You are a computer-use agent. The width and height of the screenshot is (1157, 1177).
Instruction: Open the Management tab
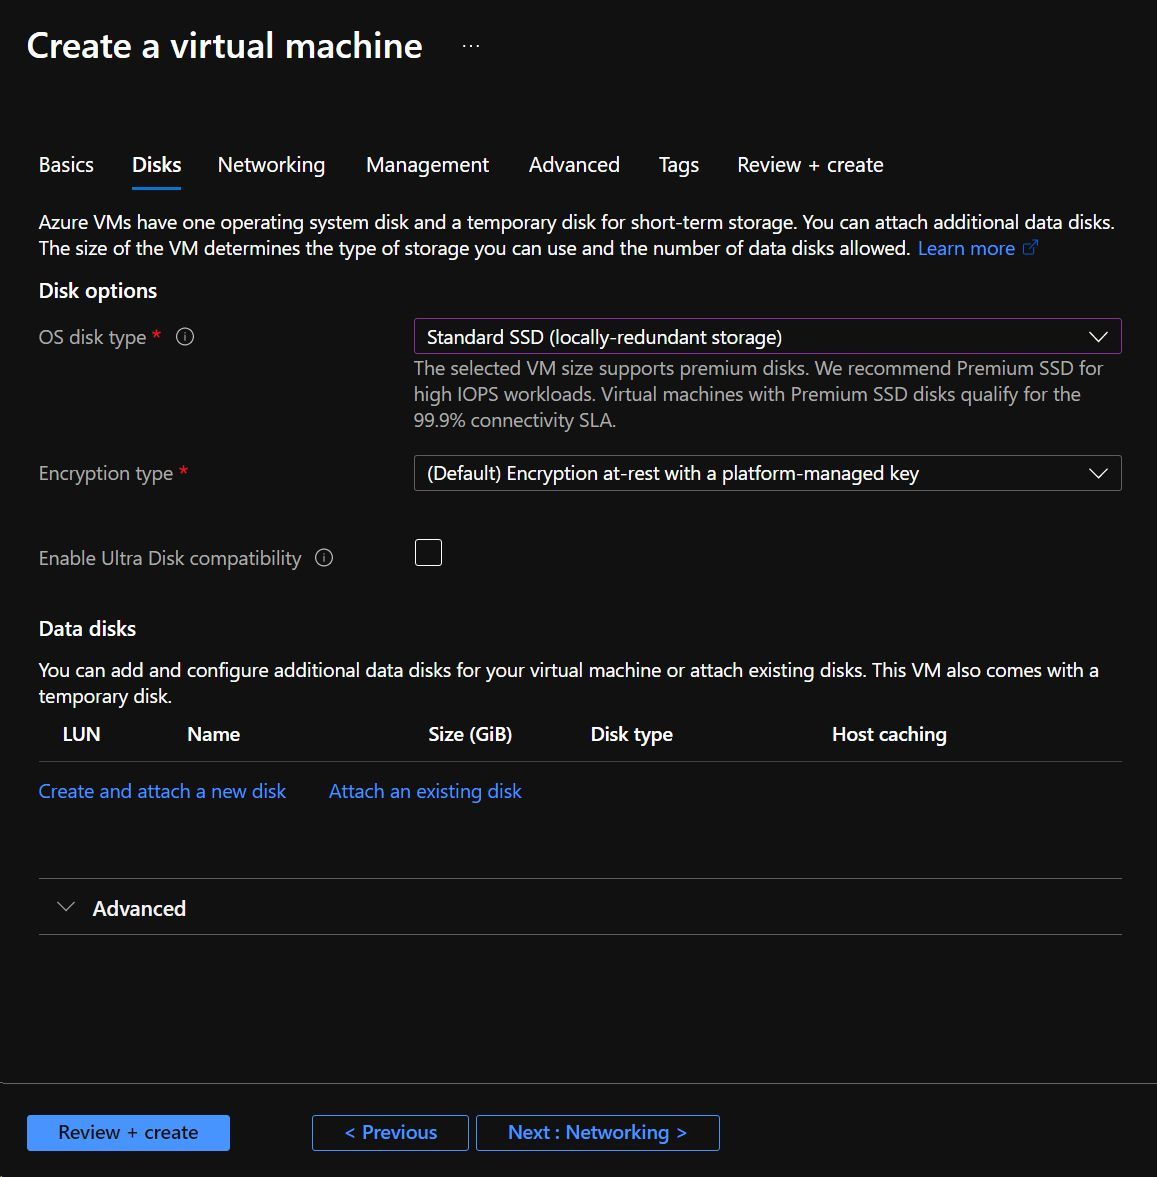(x=427, y=165)
